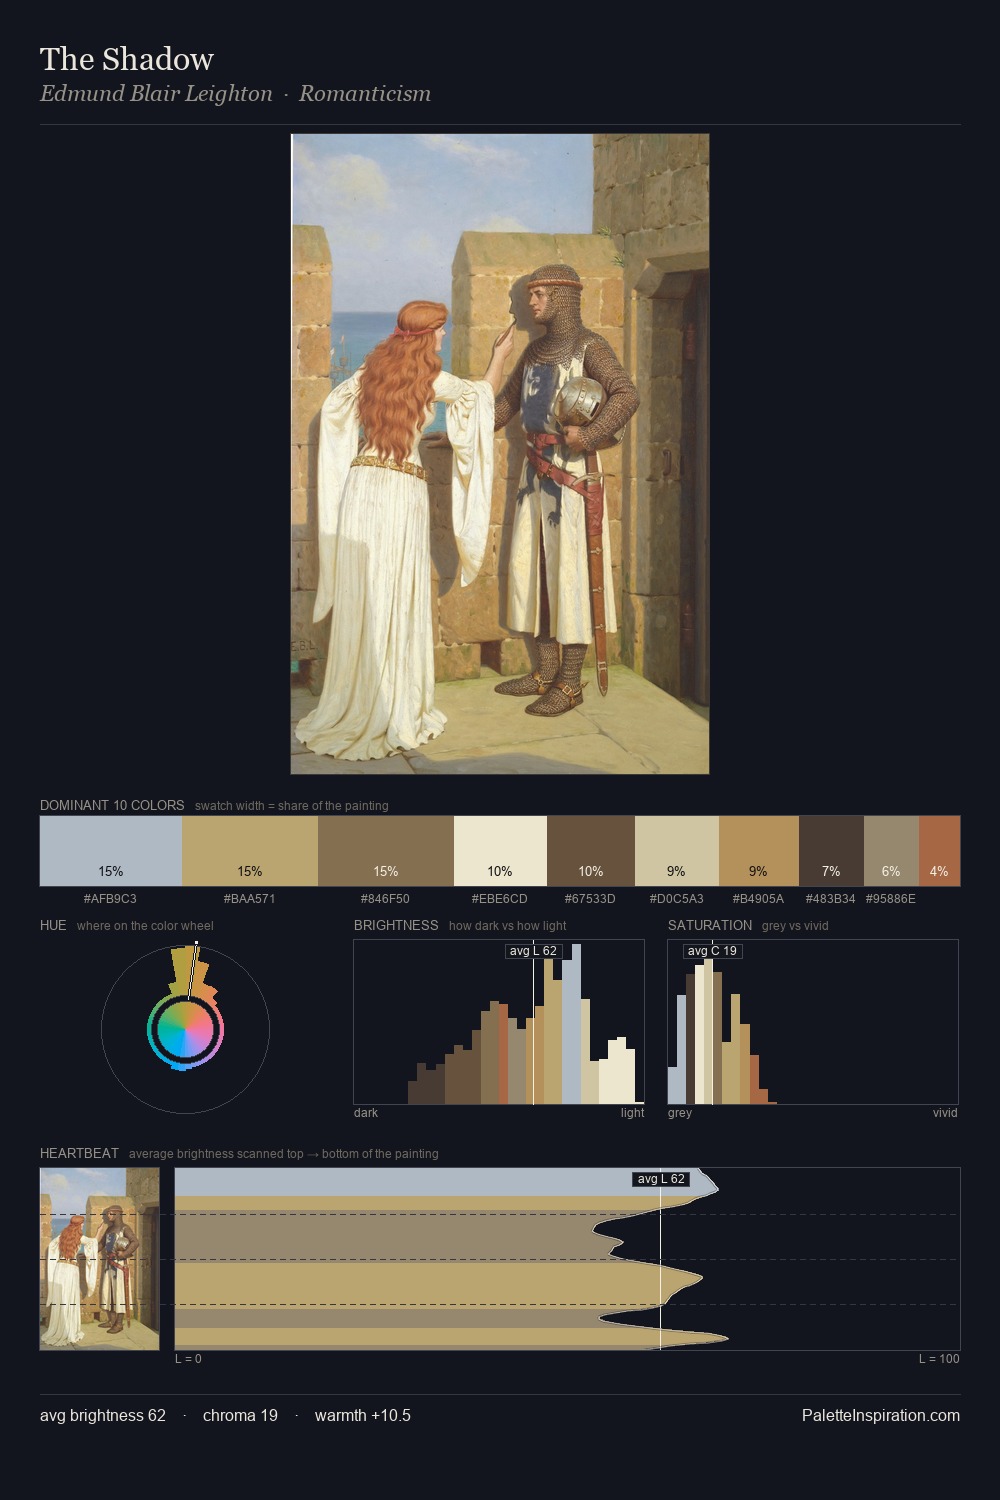Click hex code '#483B34'
The height and width of the screenshot is (1500, 1000).
(830, 898)
